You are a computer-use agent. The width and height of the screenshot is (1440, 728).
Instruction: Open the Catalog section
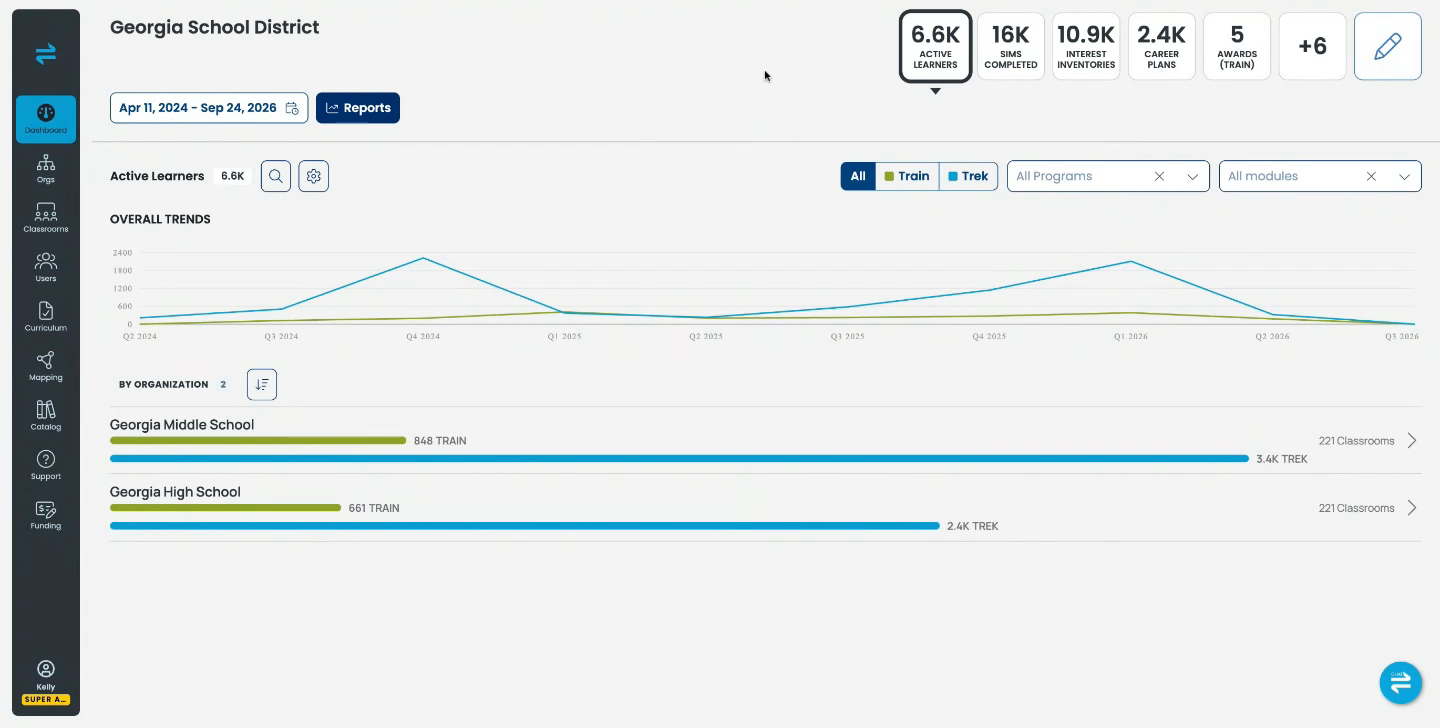click(46, 415)
